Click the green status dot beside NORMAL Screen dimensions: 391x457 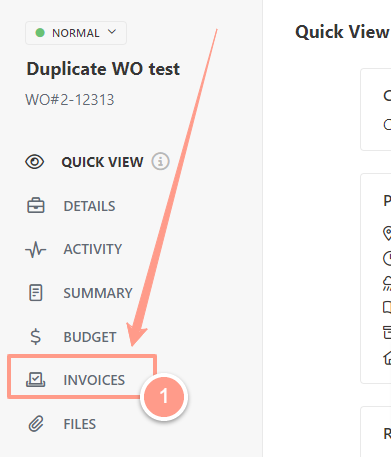point(40,33)
